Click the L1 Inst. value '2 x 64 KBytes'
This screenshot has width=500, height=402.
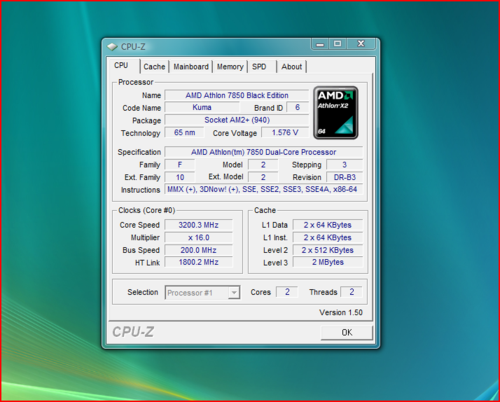point(328,238)
